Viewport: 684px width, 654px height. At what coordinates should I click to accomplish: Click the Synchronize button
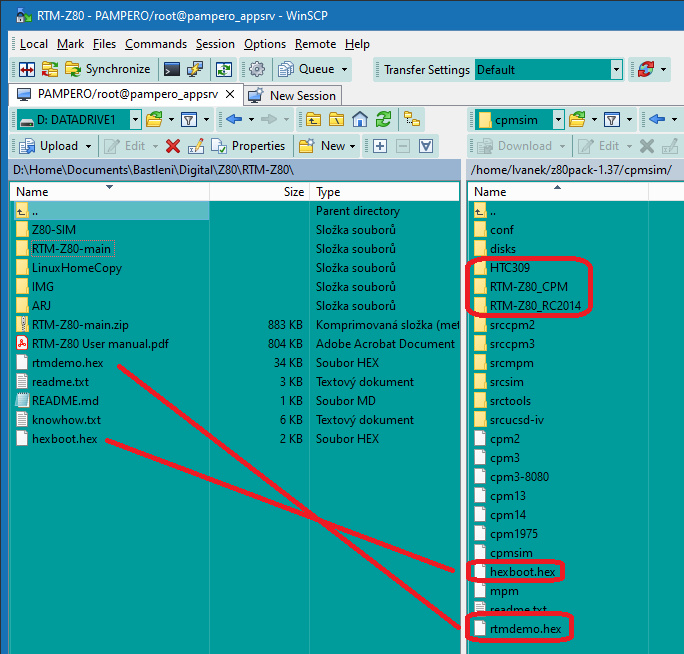108,69
